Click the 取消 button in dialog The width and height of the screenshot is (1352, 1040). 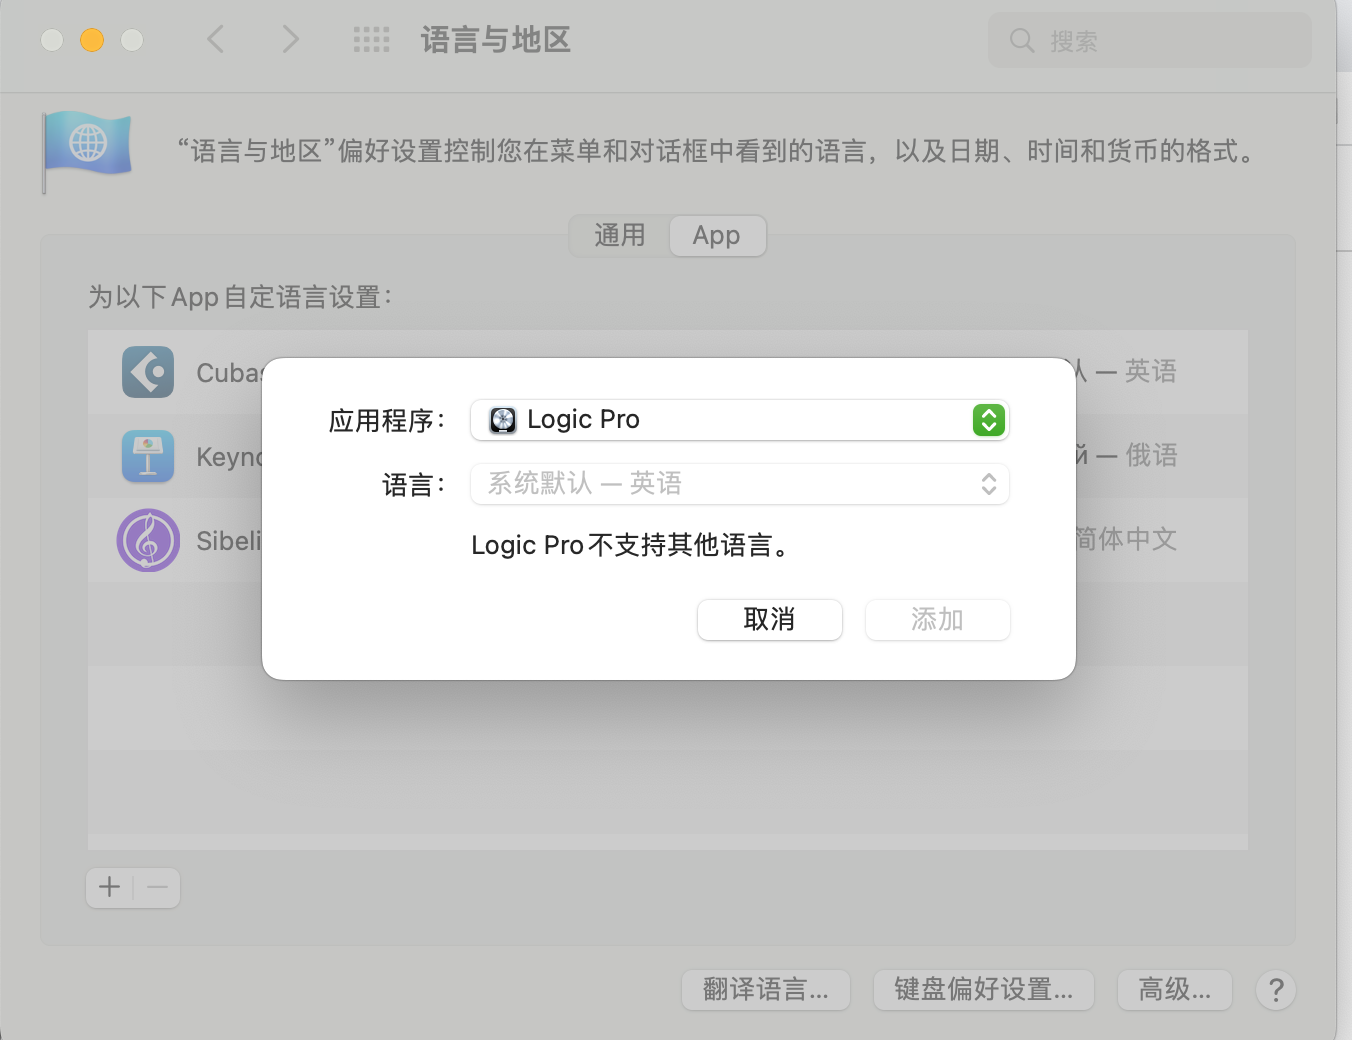tap(769, 620)
